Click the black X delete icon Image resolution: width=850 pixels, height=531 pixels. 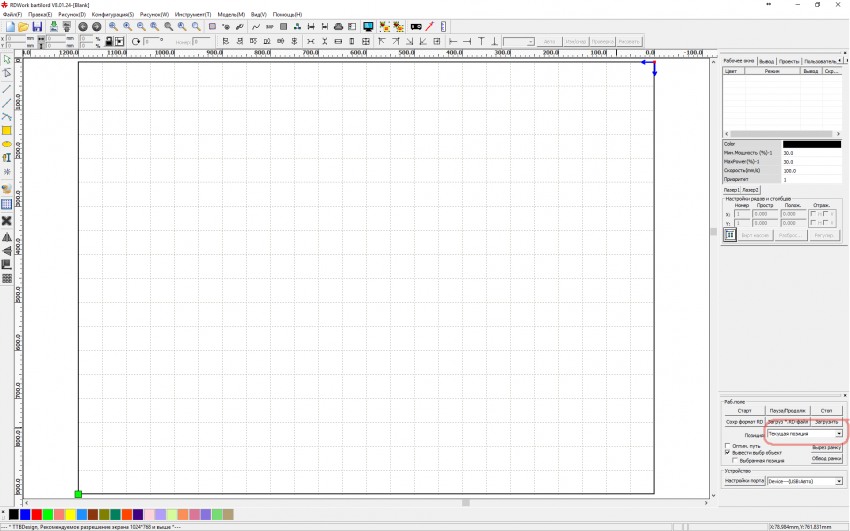tap(7, 221)
